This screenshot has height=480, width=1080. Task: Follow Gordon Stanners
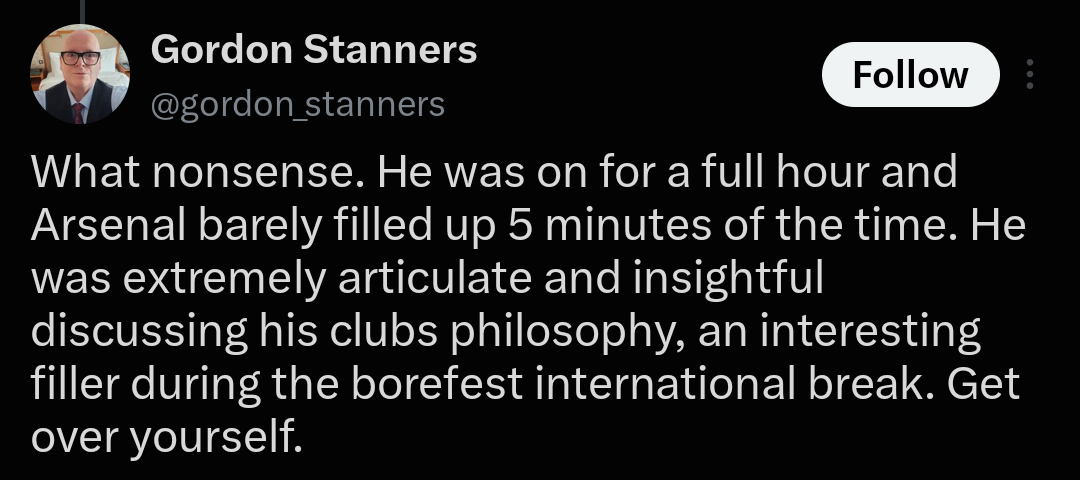911,74
